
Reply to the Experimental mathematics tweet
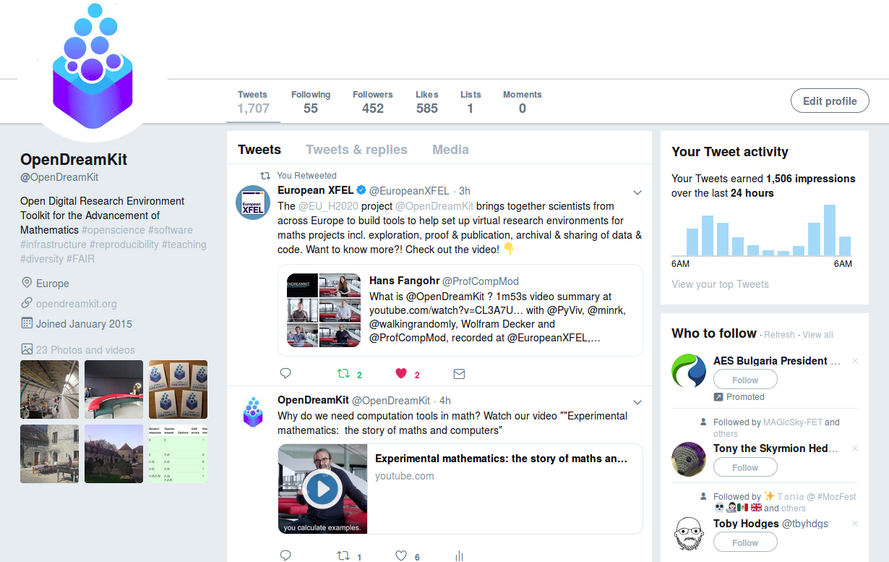[x=285, y=555]
